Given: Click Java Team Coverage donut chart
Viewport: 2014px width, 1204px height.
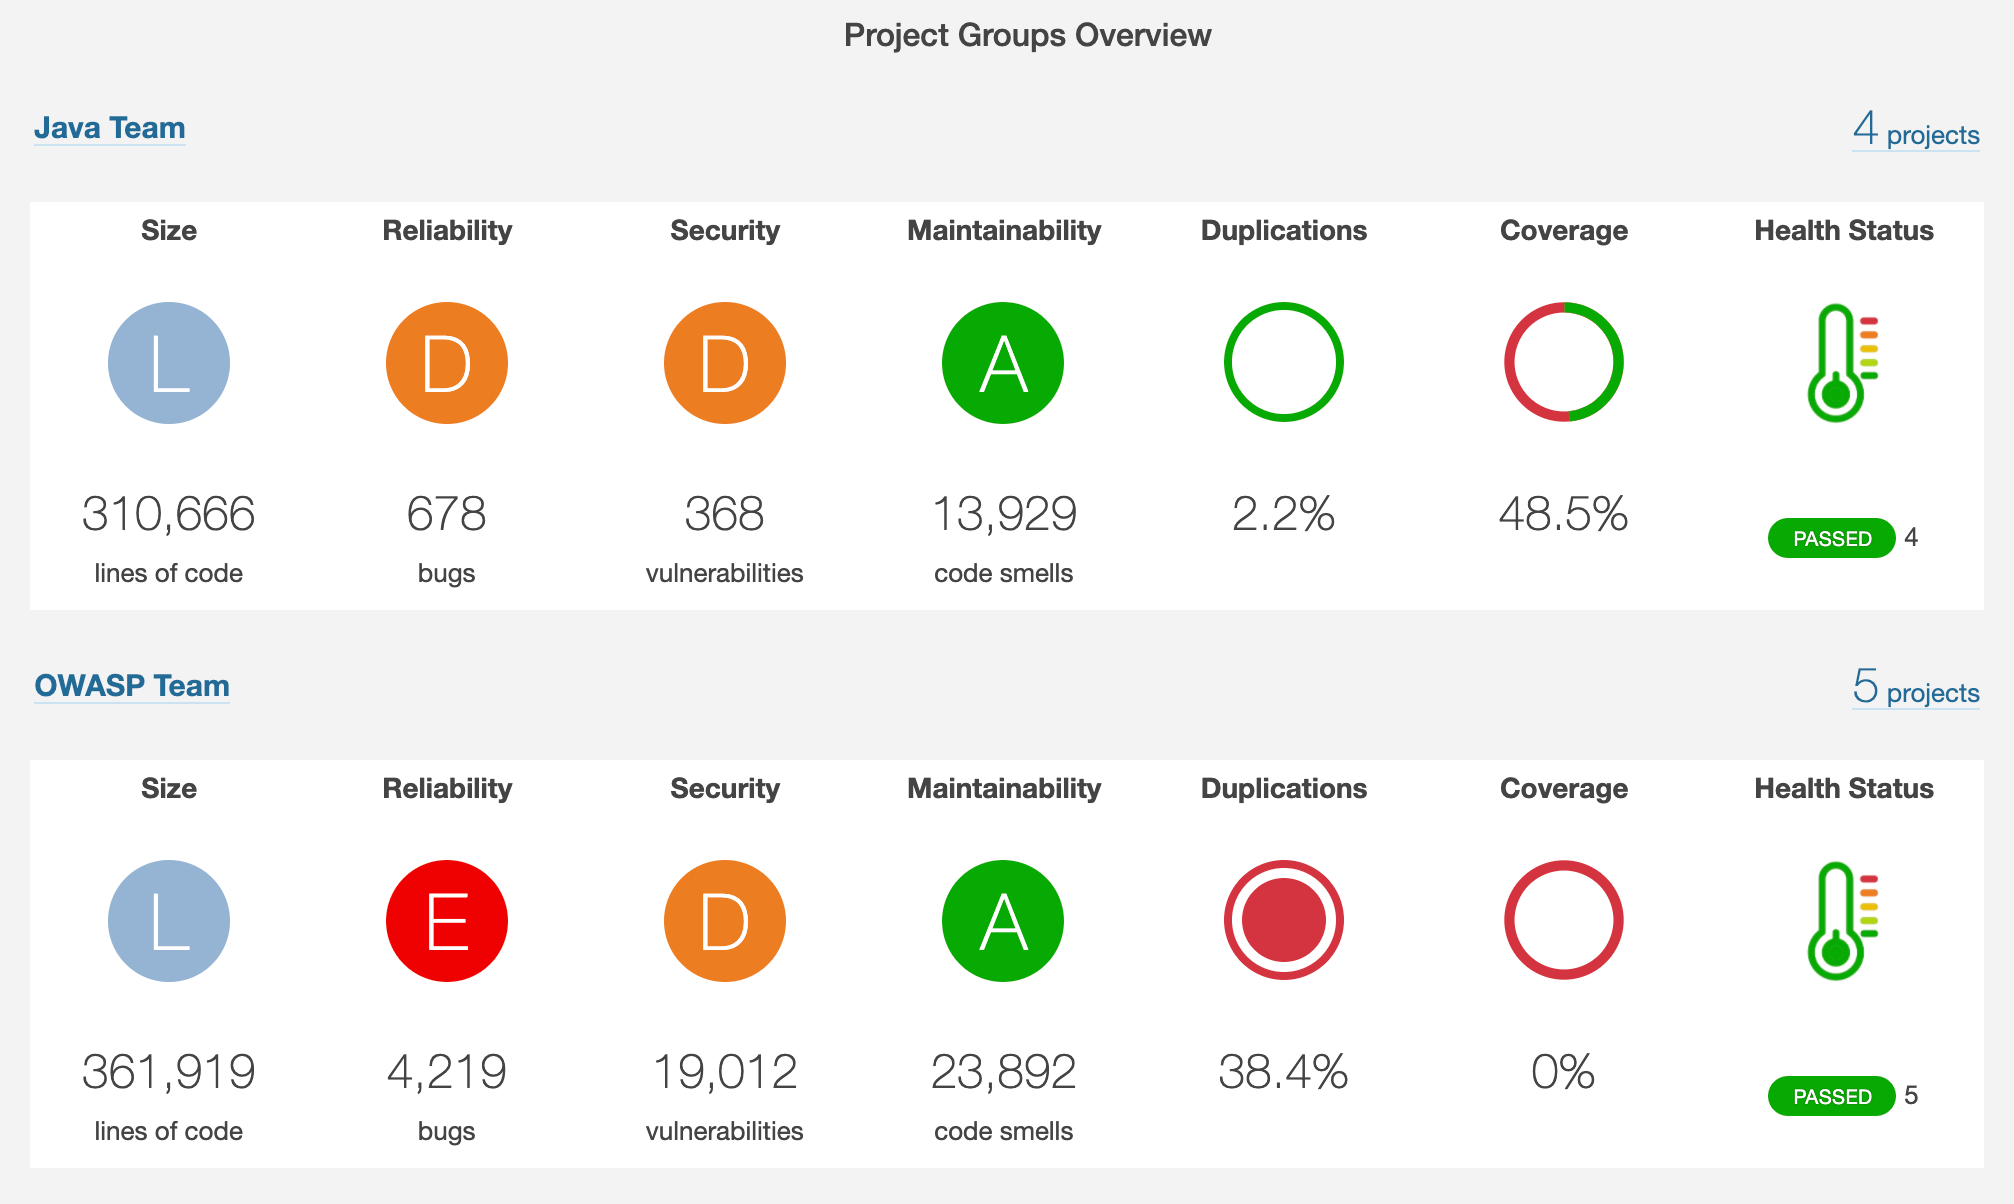Looking at the screenshot, I should 1564,362.
